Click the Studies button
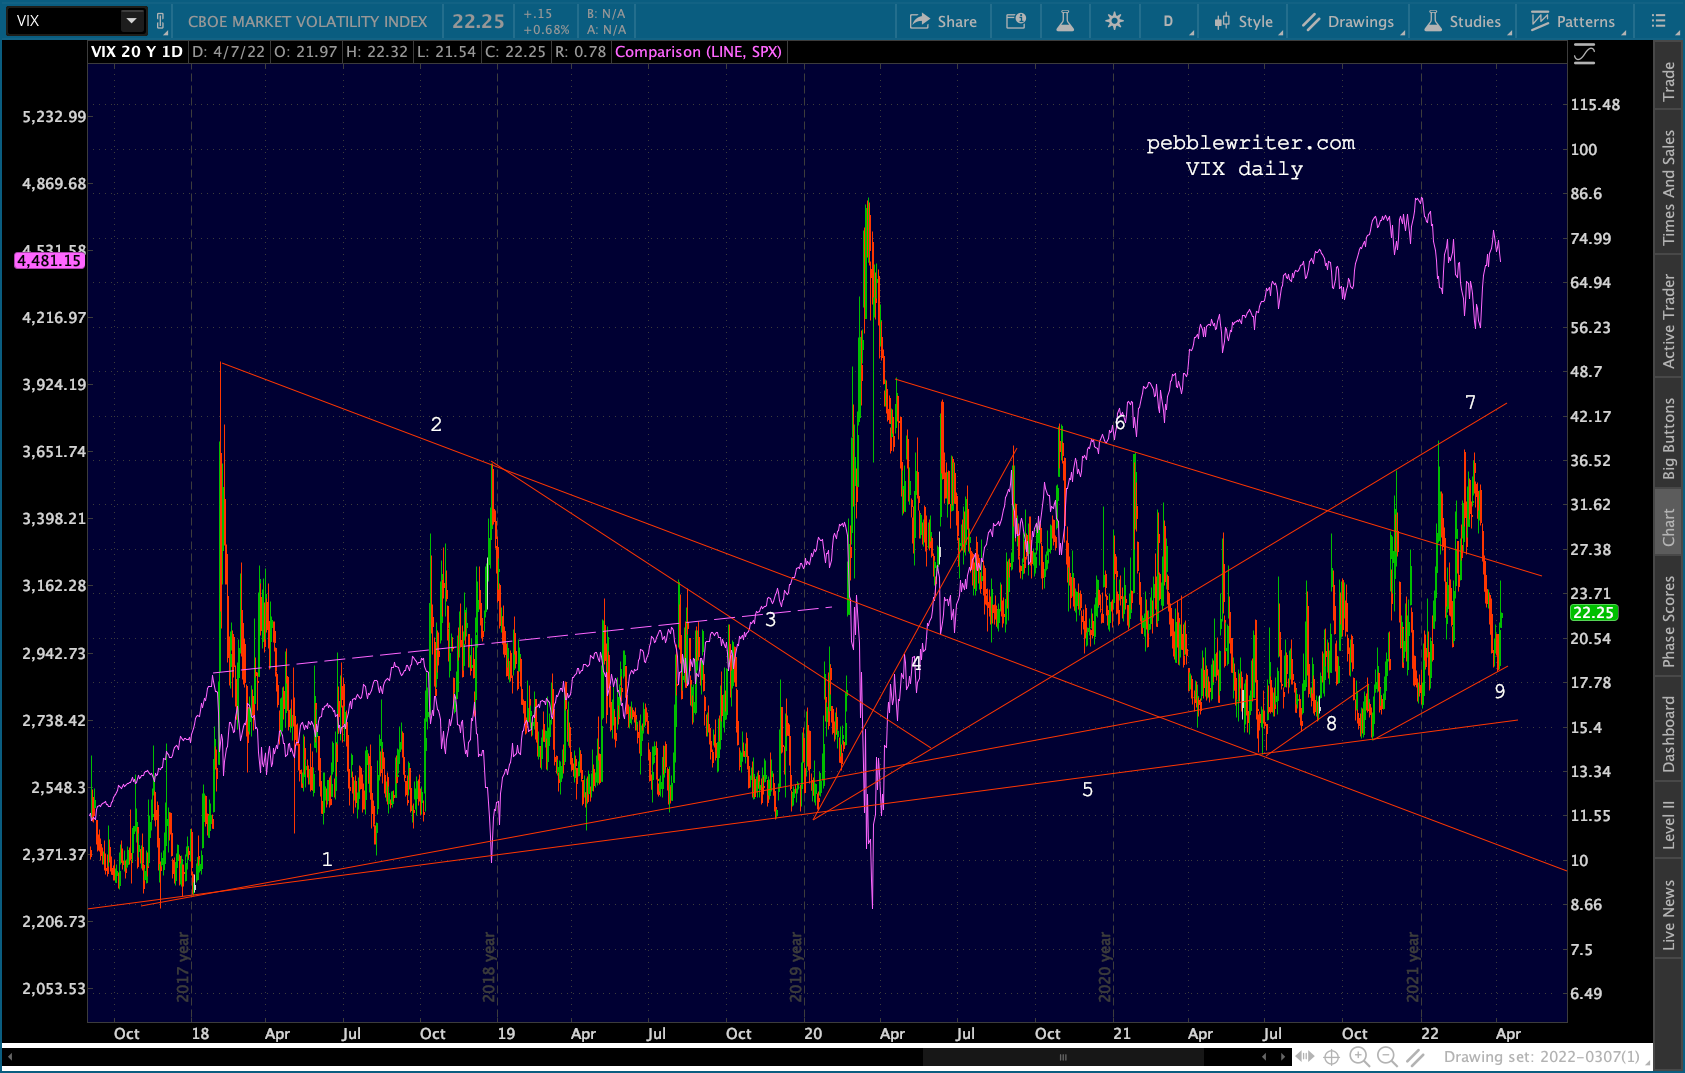 pos(1462,21)
